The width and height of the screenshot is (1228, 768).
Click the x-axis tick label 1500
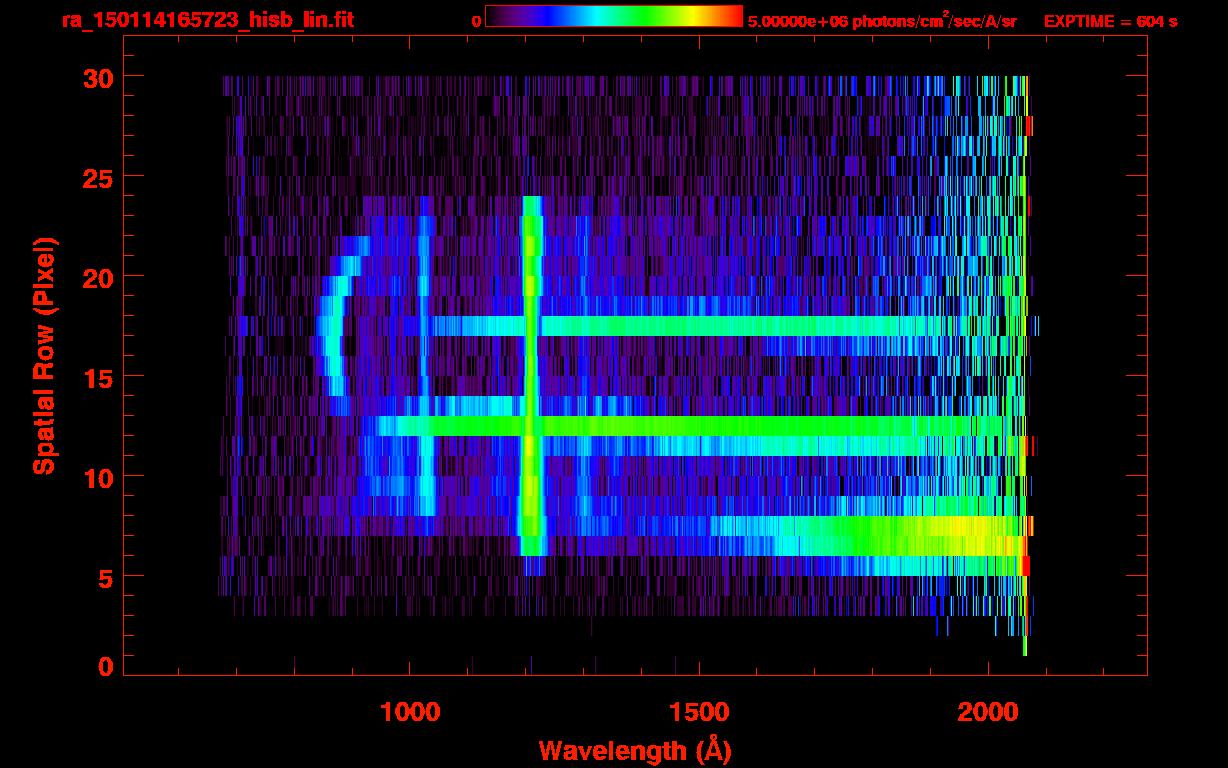pyautogui.click(x=698, y=711)
